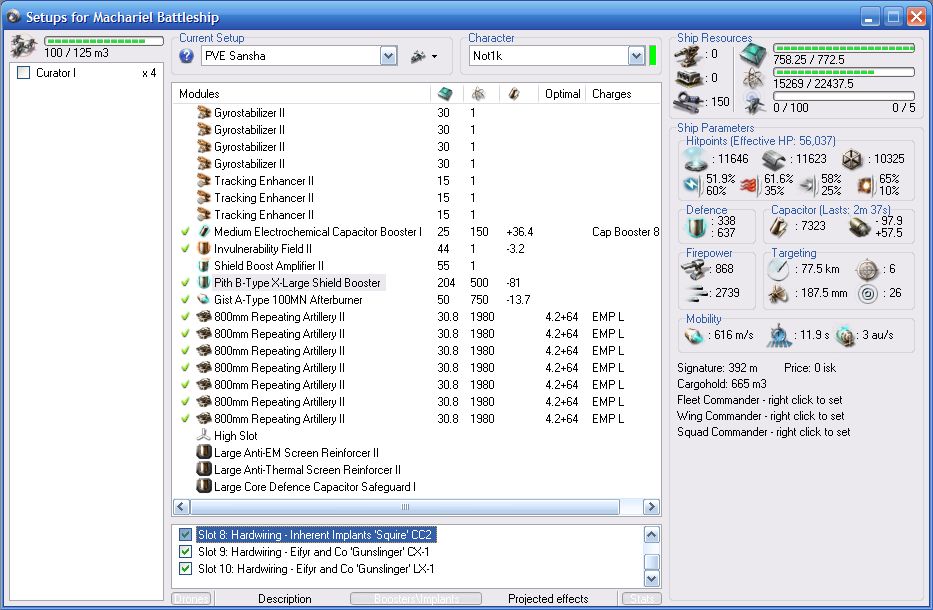Screen dimensions: 933x610
Task: Click the thermal resistance flame icon
Action: coord(750,185)
